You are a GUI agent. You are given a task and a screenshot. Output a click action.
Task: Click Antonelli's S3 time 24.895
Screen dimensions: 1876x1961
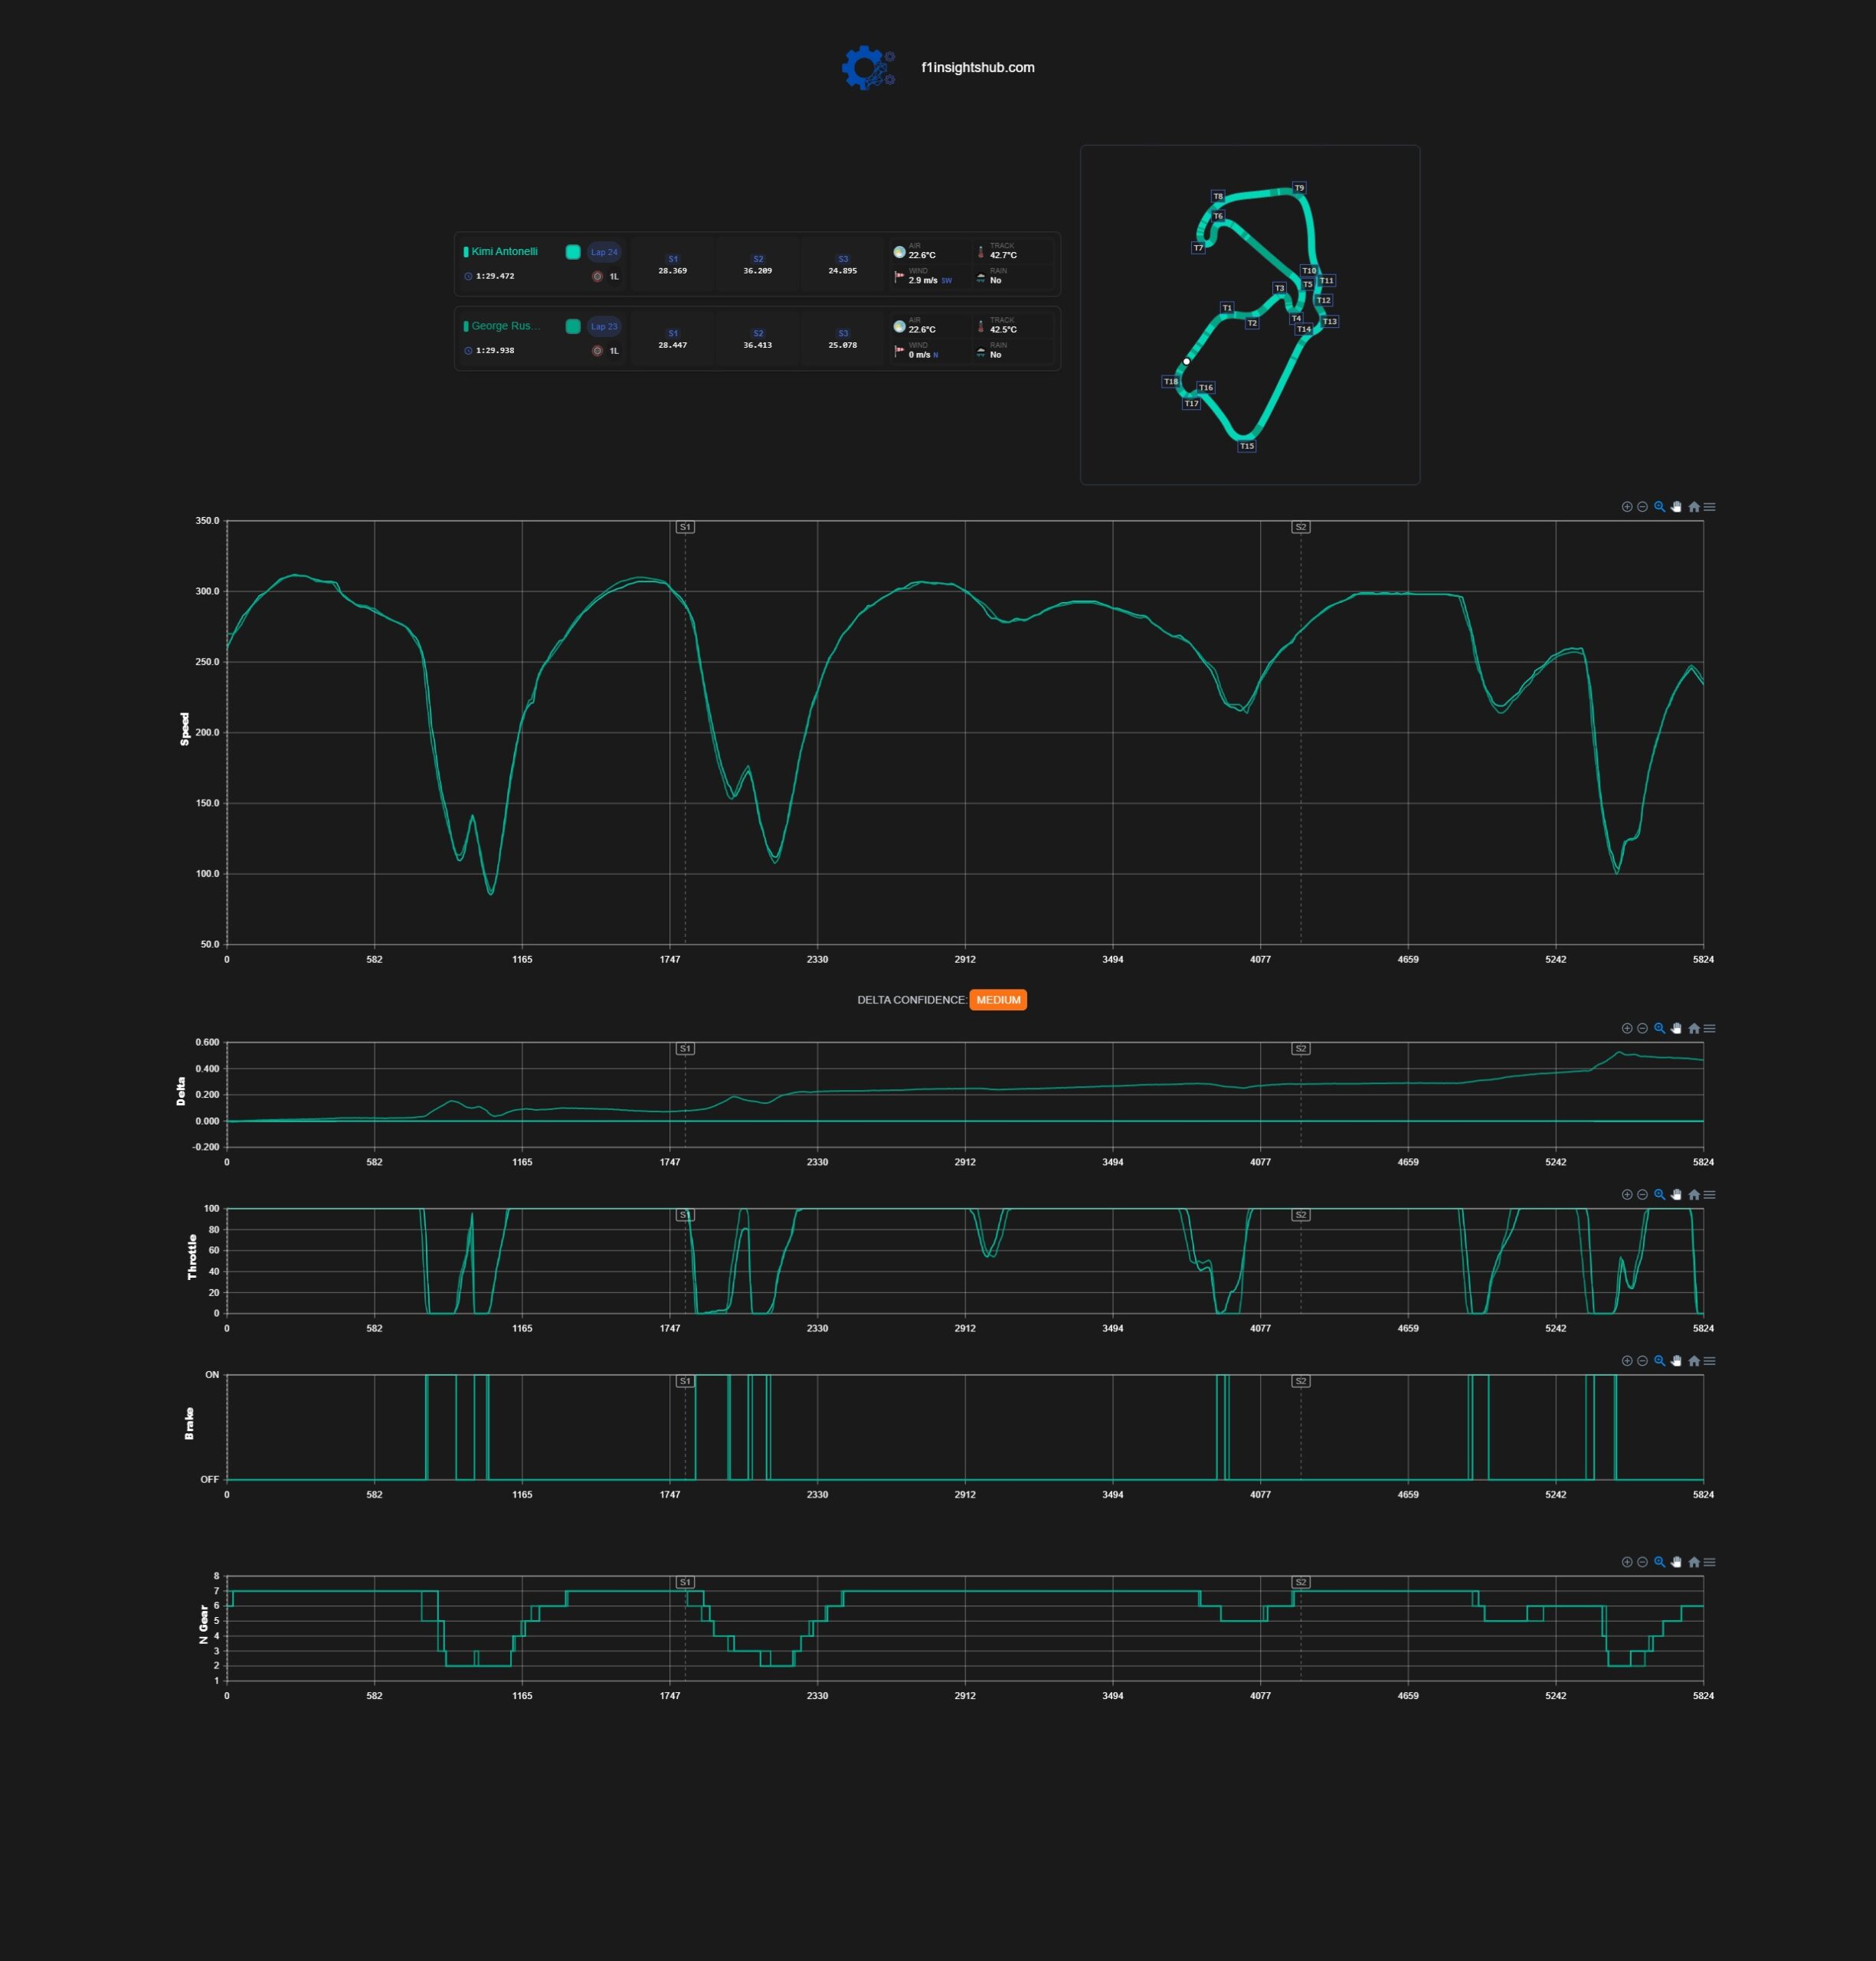[x=842, y=271]
